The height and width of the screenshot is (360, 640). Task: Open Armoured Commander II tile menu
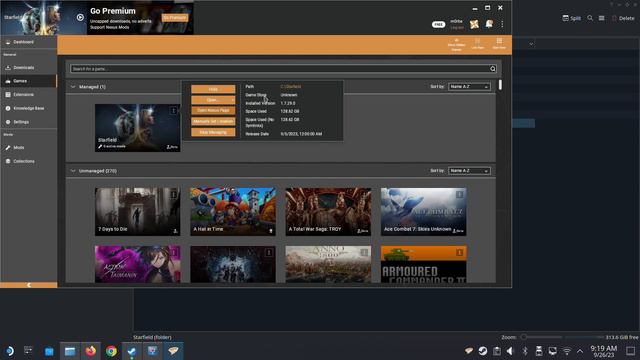460,253
